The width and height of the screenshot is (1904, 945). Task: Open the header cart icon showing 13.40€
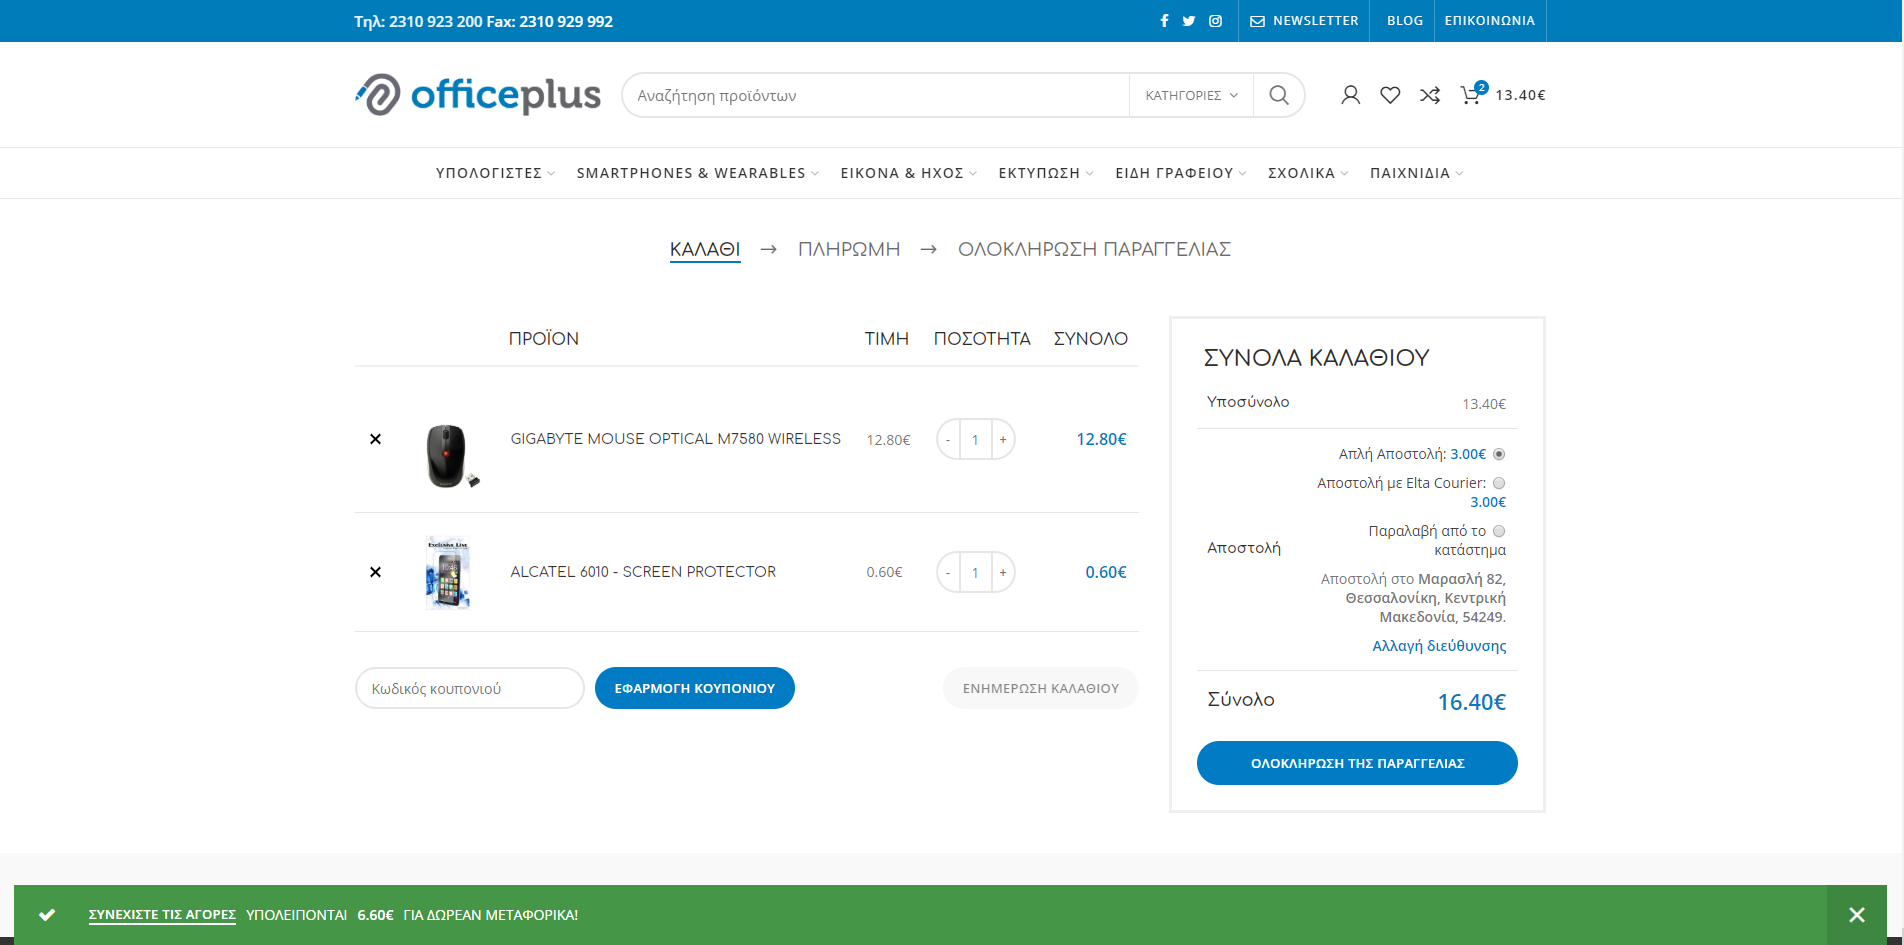click(x=1502, y=94)
